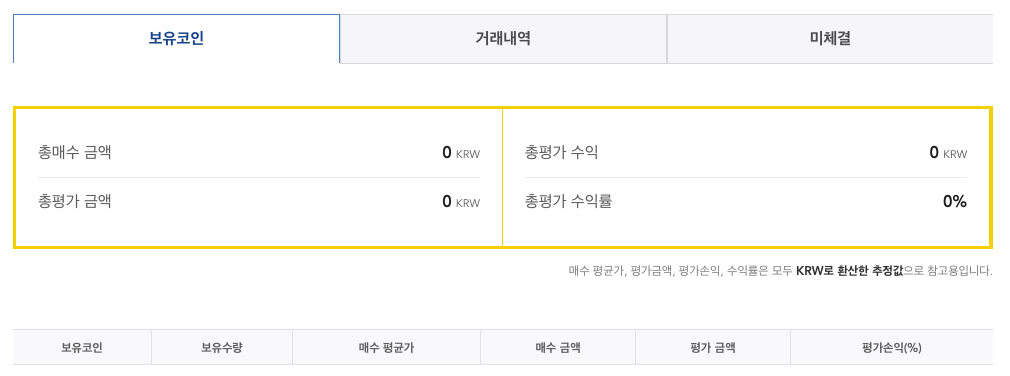
Task: Sort by 보유수량 column header
Action: (x=222, y=348)
